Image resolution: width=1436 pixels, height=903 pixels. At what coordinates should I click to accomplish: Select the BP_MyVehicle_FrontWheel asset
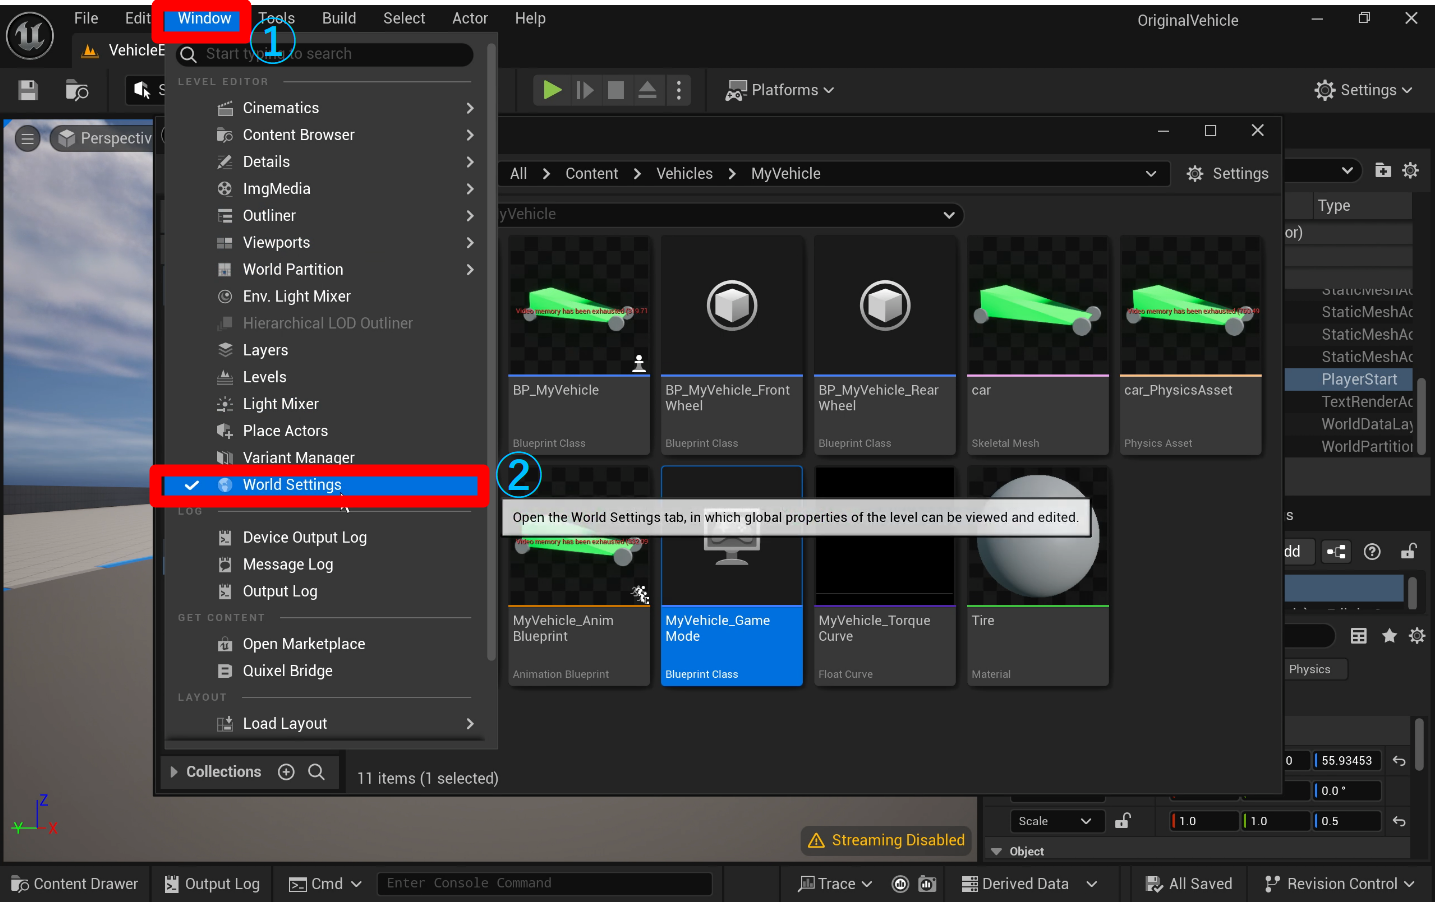click(x=732, y=345)
